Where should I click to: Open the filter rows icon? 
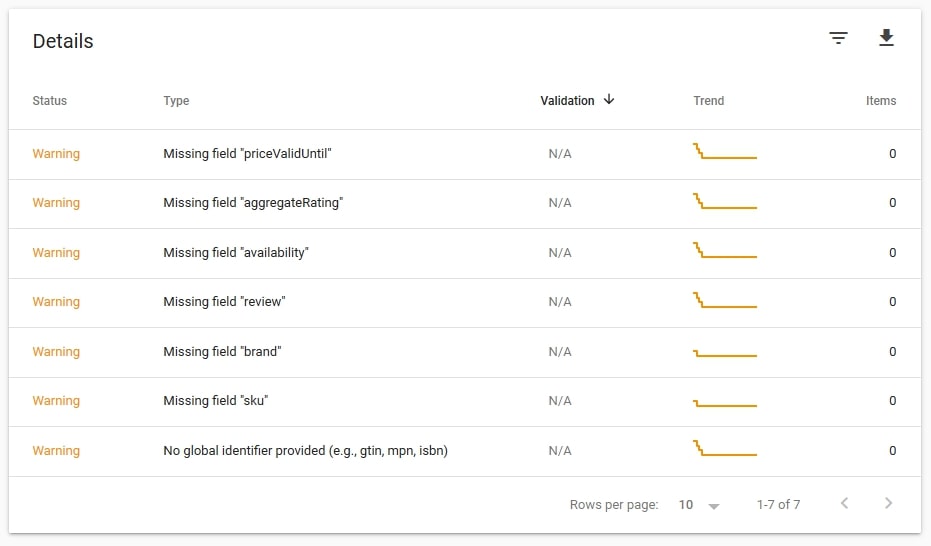click(x=838, y=39)
